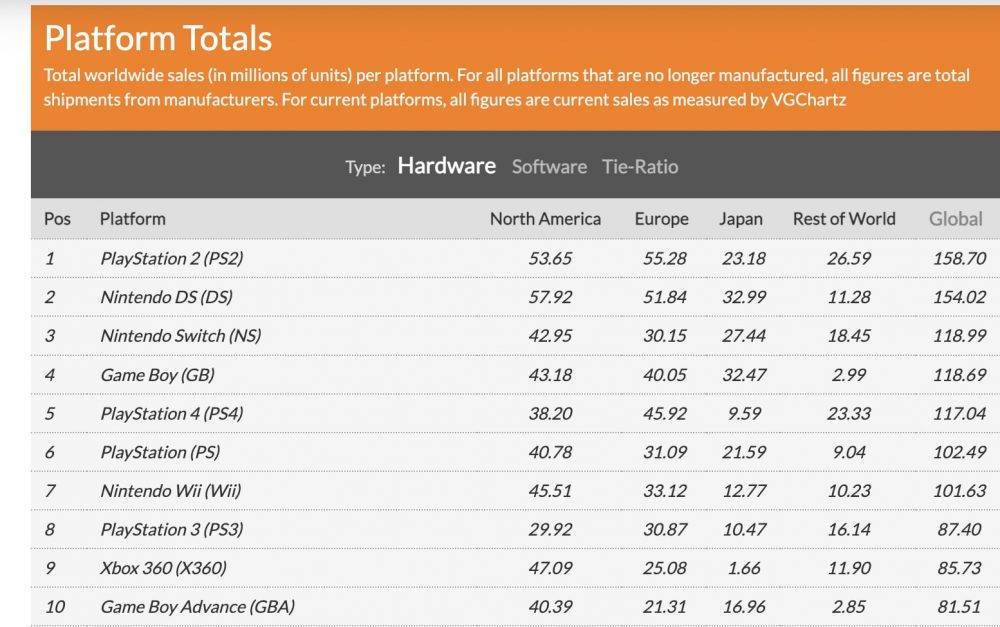Sort by the Japan column header
Viewport: 1000px width, 627px height.
click(740, 219)
